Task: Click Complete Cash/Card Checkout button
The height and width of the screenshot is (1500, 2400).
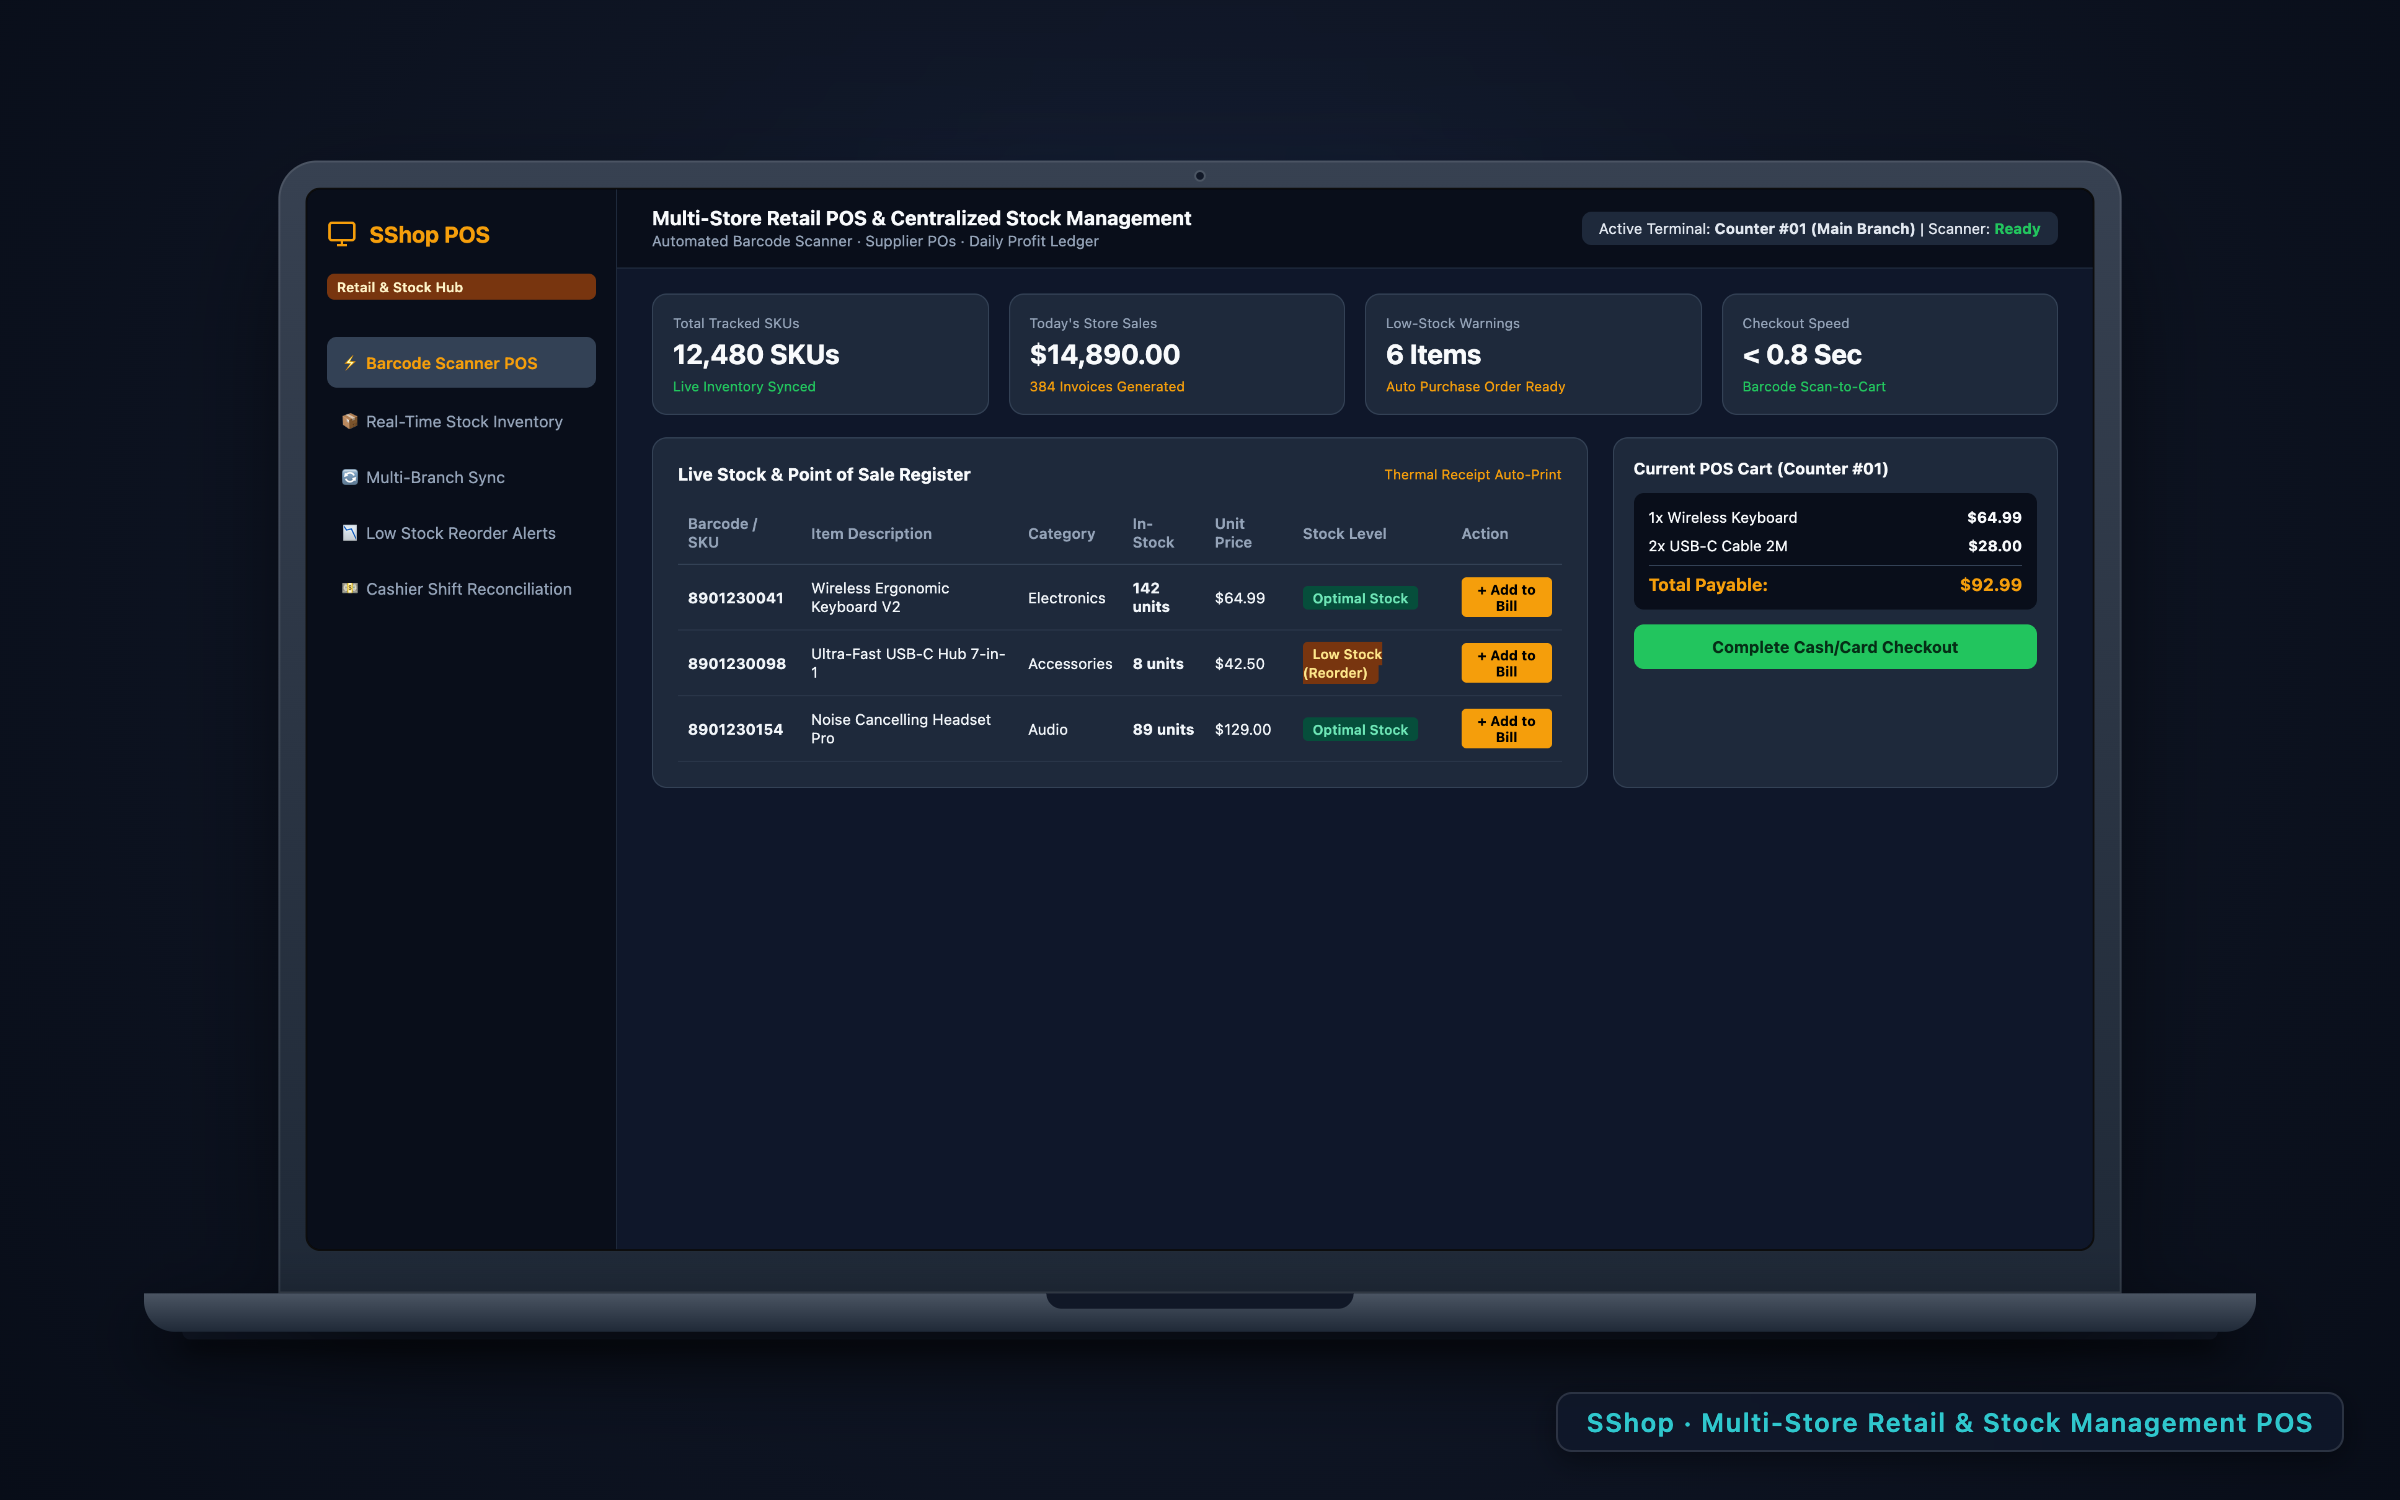Action: point(1835,647)
